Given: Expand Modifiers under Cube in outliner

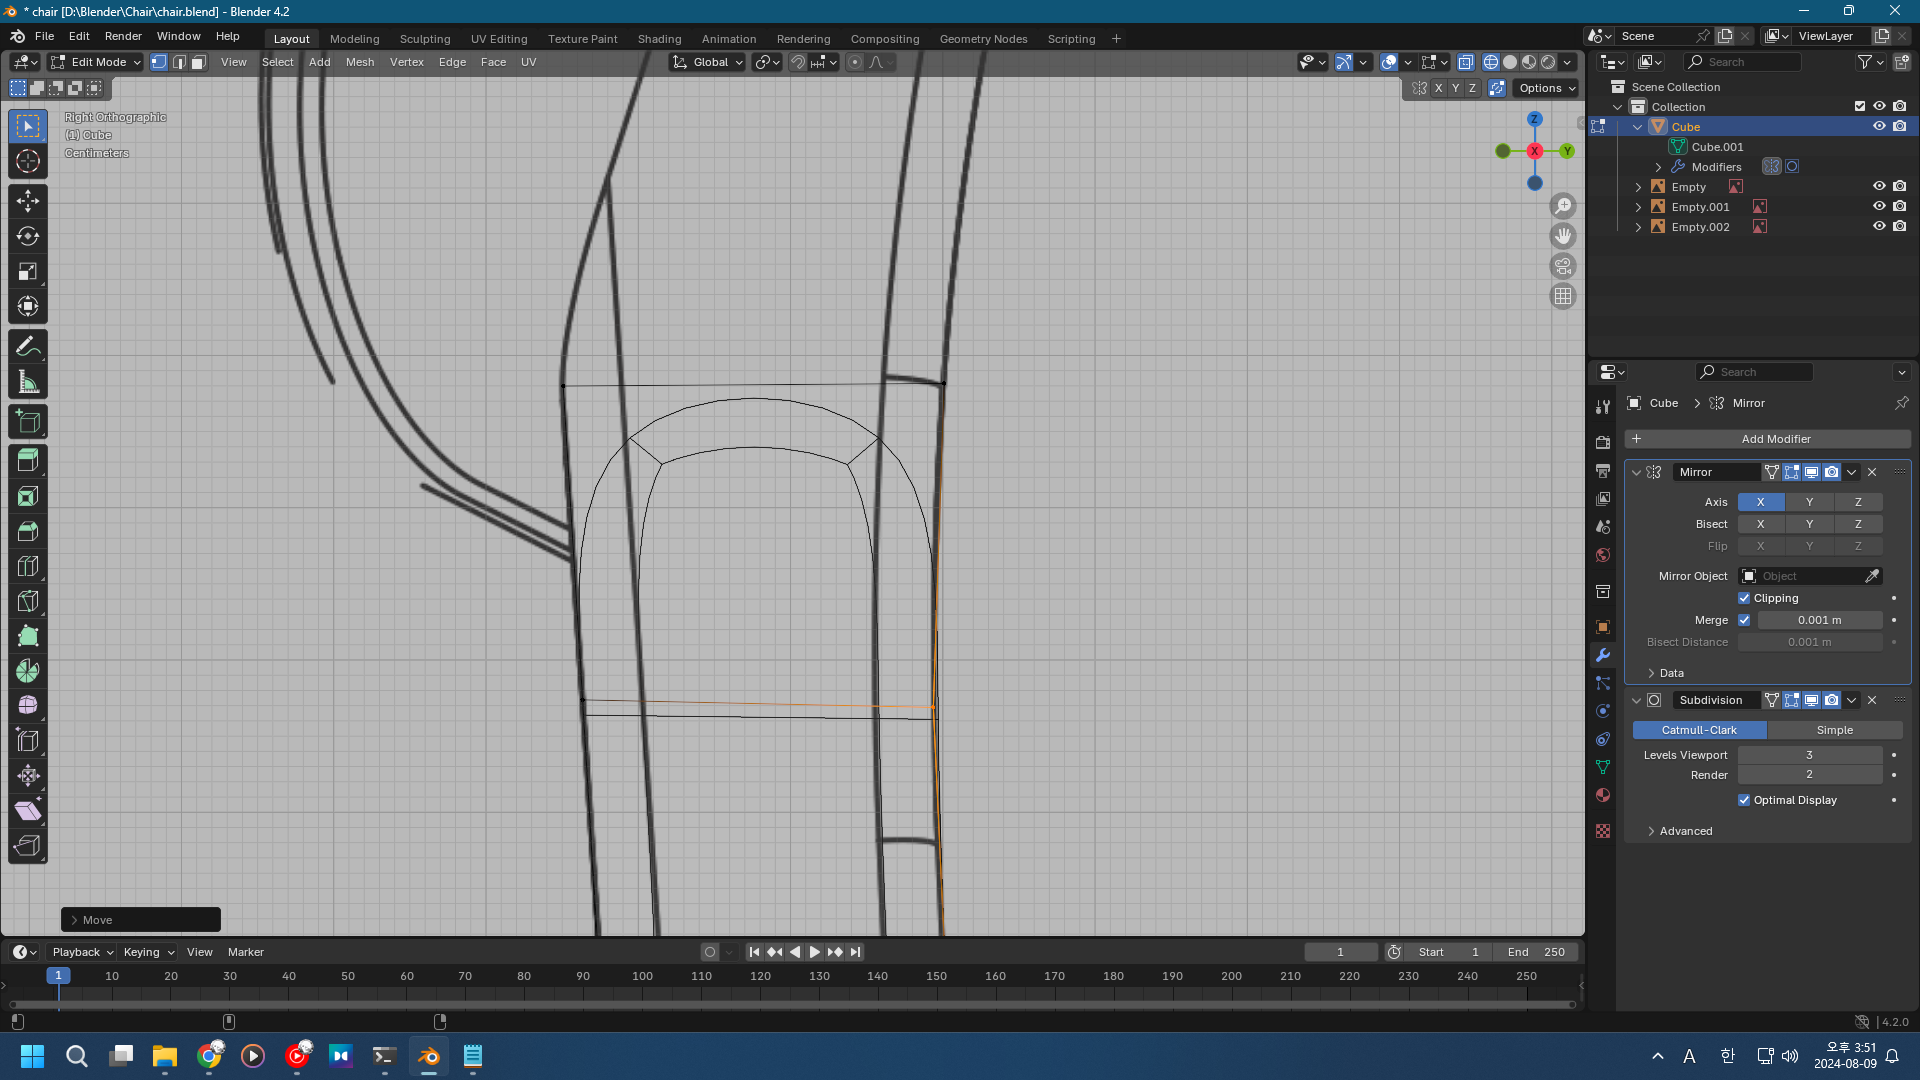Looking at the screenshot, I should (1658, 167).
